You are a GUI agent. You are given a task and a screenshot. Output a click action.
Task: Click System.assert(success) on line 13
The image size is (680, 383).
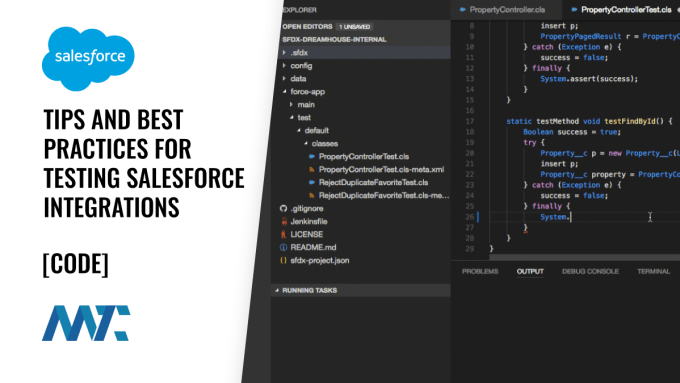coord(589,79)
